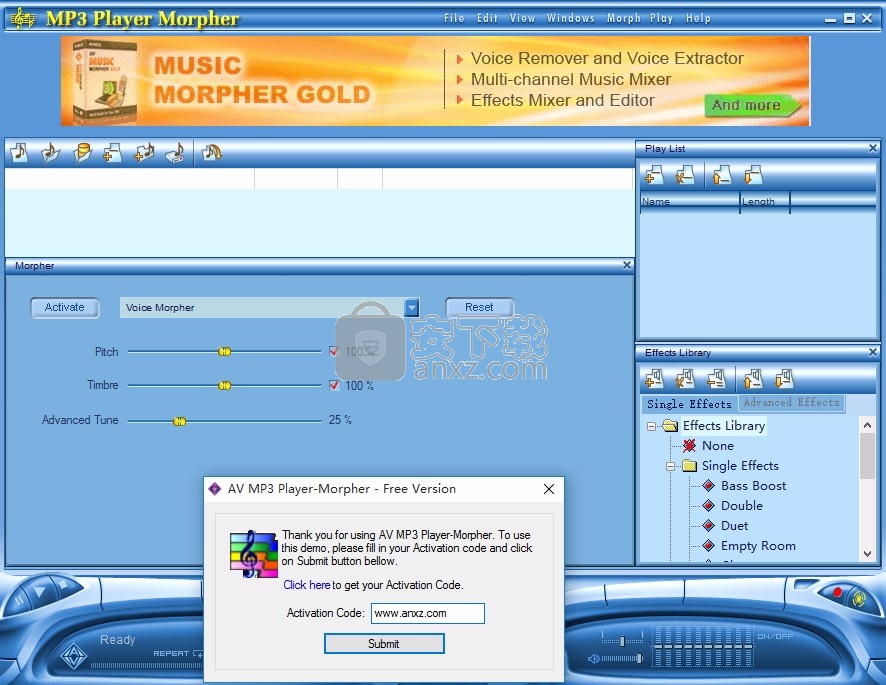Viewport: 886px width, 685px height.
Task: Open the File menu
Action: coord(454,18)
